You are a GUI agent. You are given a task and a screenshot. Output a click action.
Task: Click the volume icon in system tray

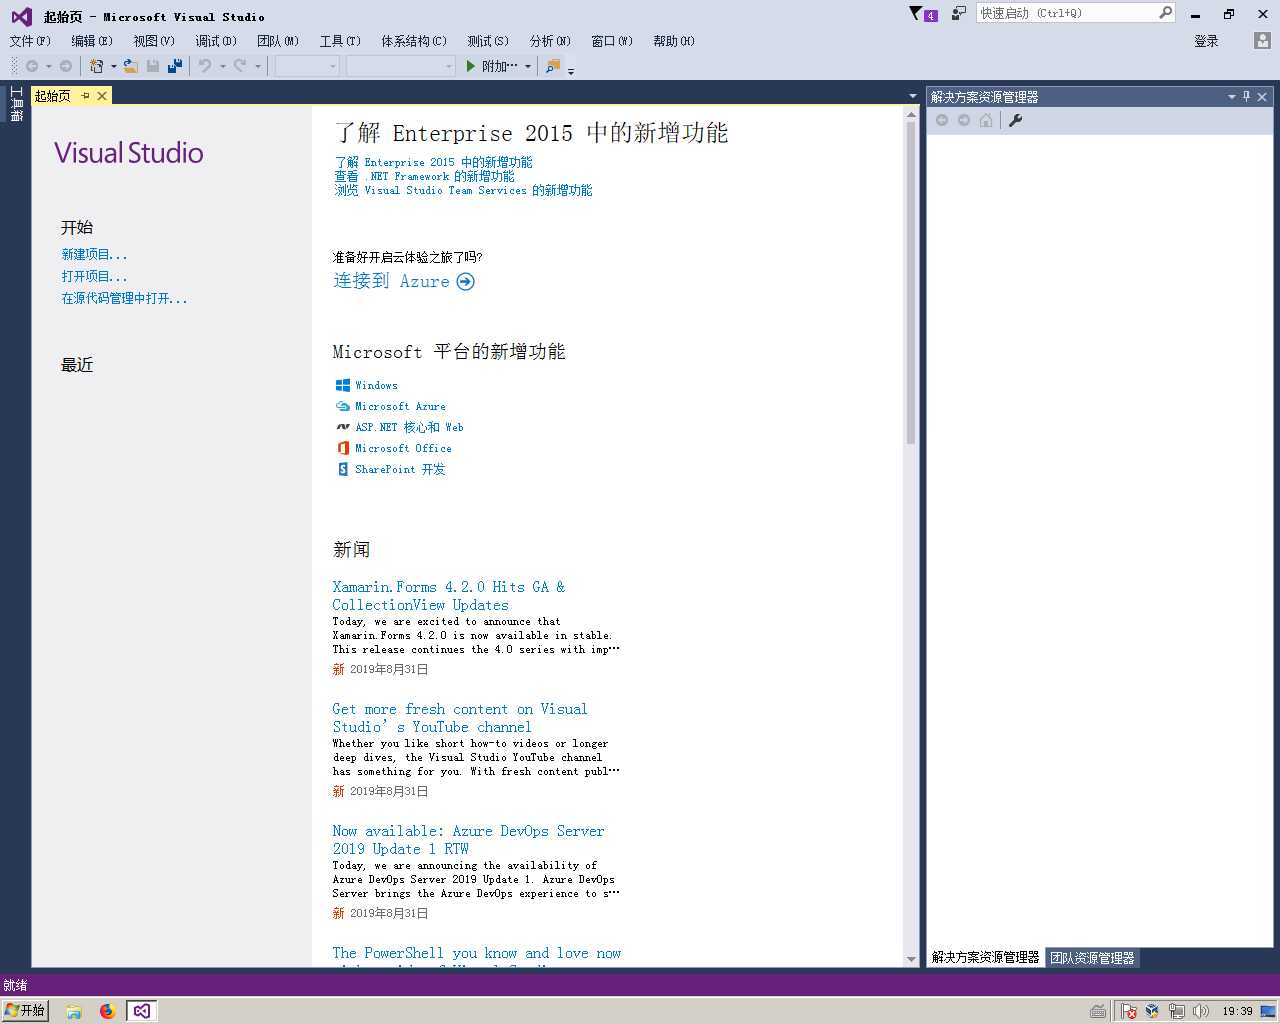coord(1201,1011)
